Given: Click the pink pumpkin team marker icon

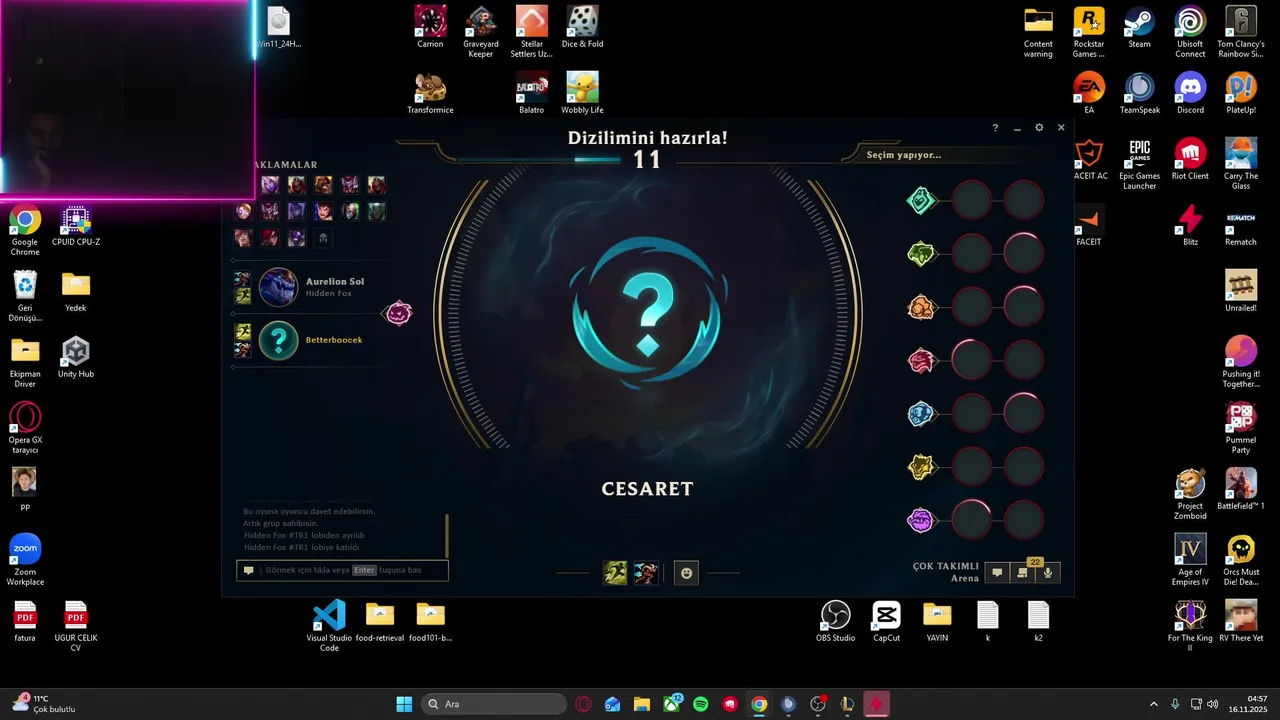Looking at the screenshot, I should 398,313.
